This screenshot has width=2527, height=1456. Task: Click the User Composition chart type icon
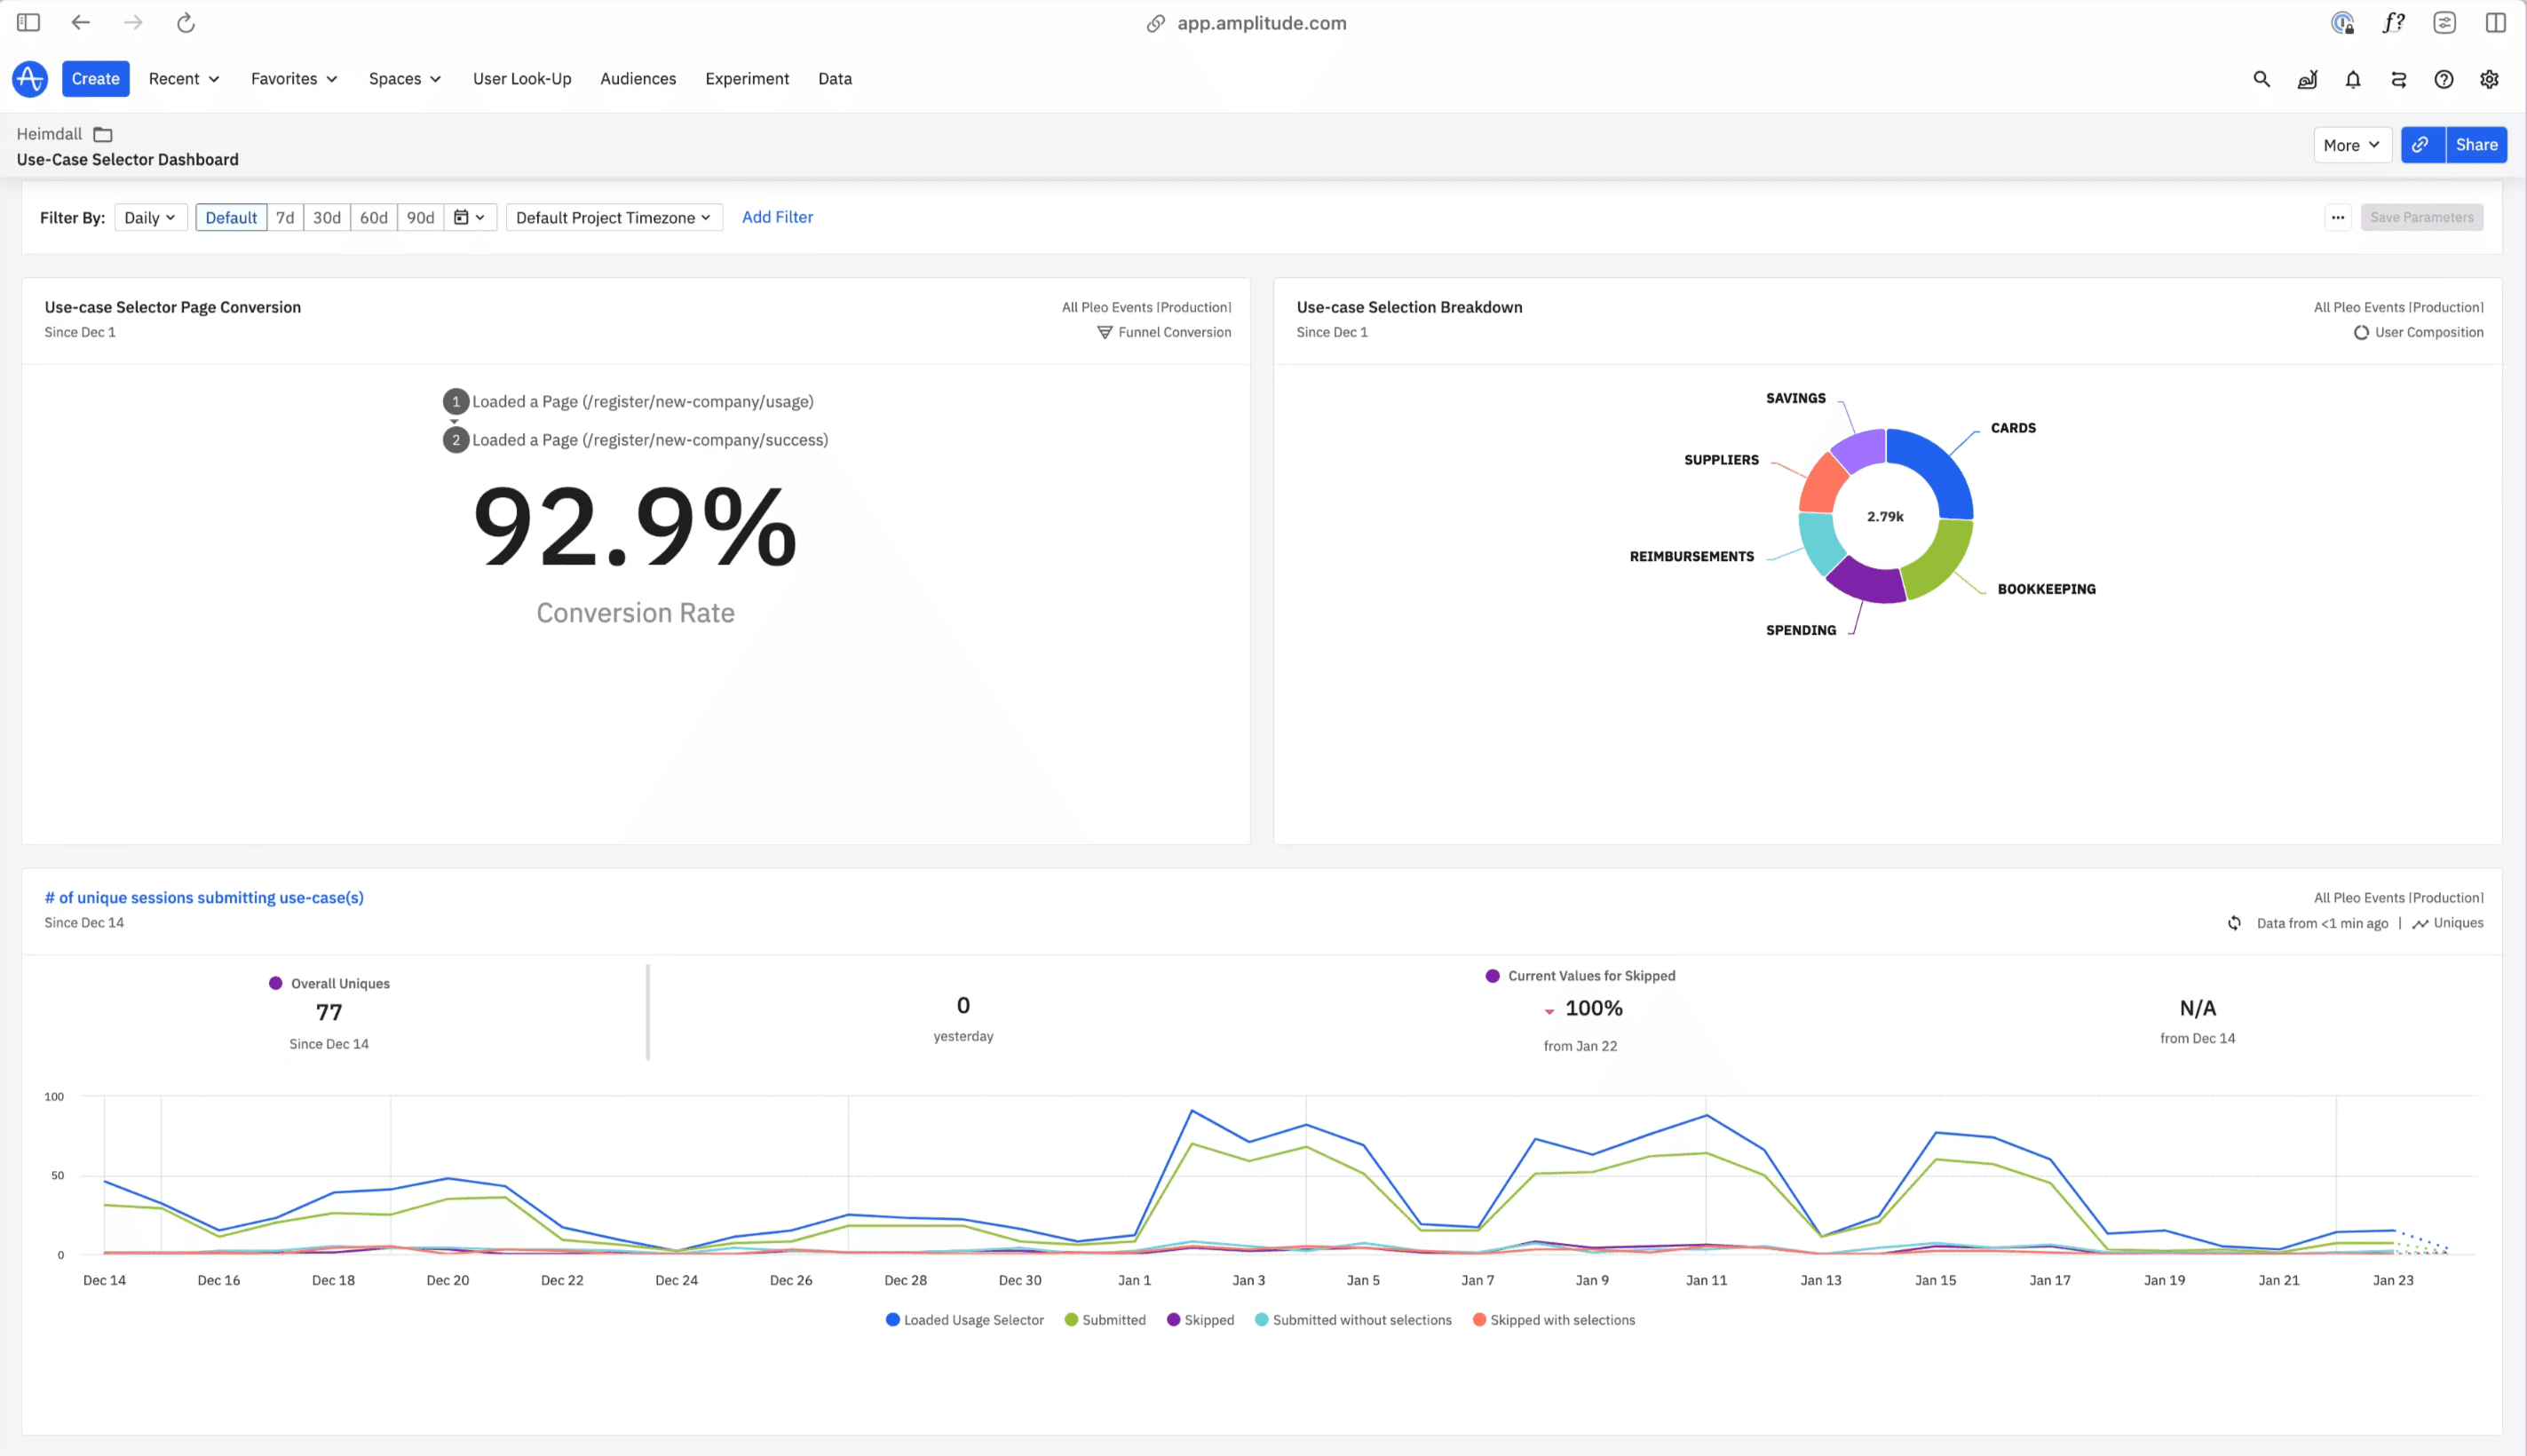pos(2361,332)
